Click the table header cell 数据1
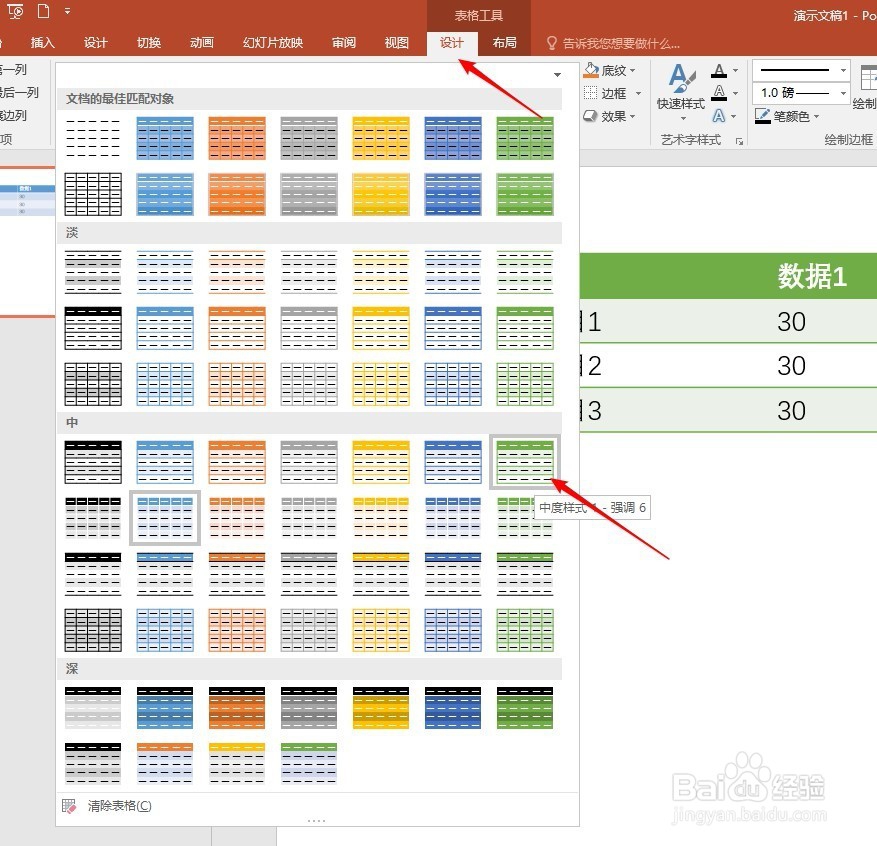877x846 pixels. pyautogui.click(x=812, y=276)
